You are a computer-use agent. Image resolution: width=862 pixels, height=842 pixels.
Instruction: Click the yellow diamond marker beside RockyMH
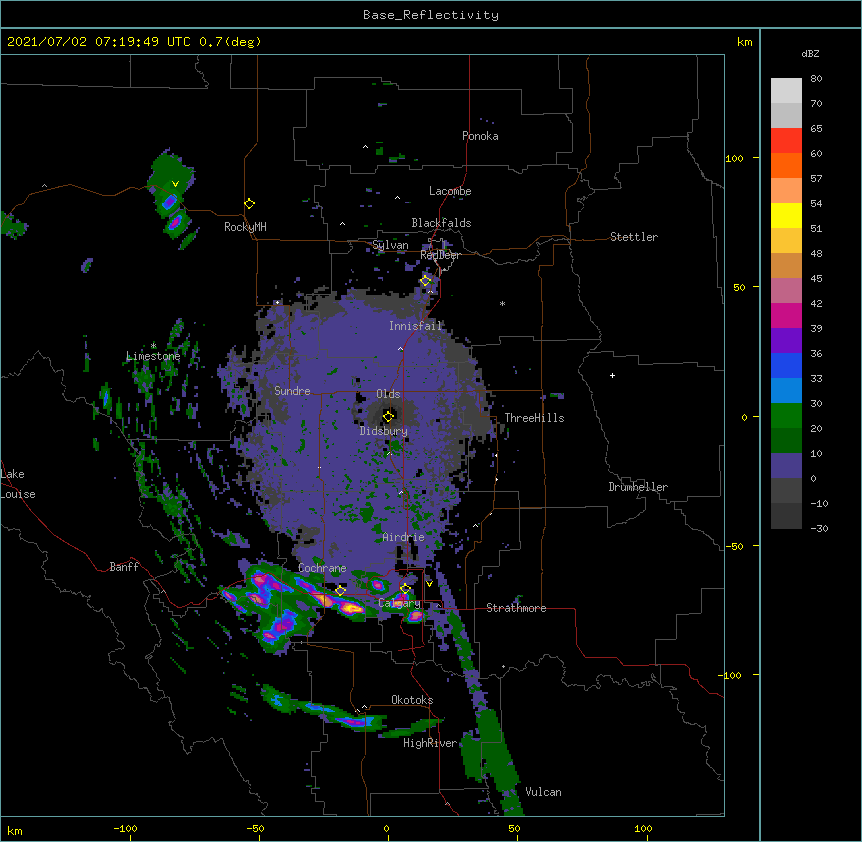click(x=250, y=204)
